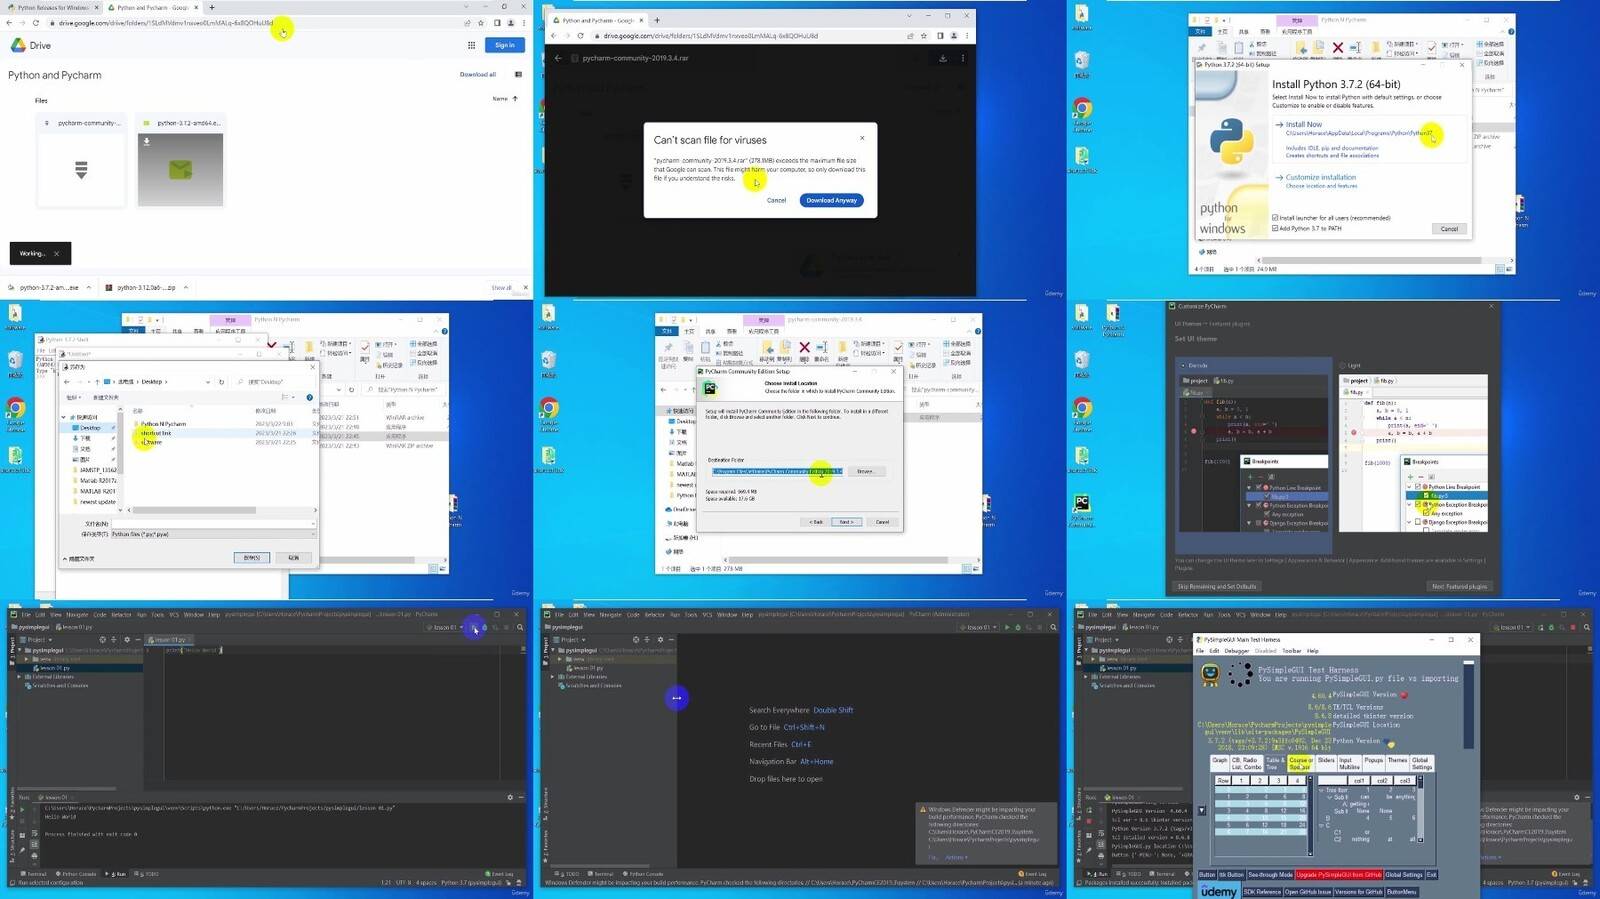Viewport: 1600px width, 899px height.
Task: Open Event Log in the empty-editor PyCharm window
Action: 1033,874
